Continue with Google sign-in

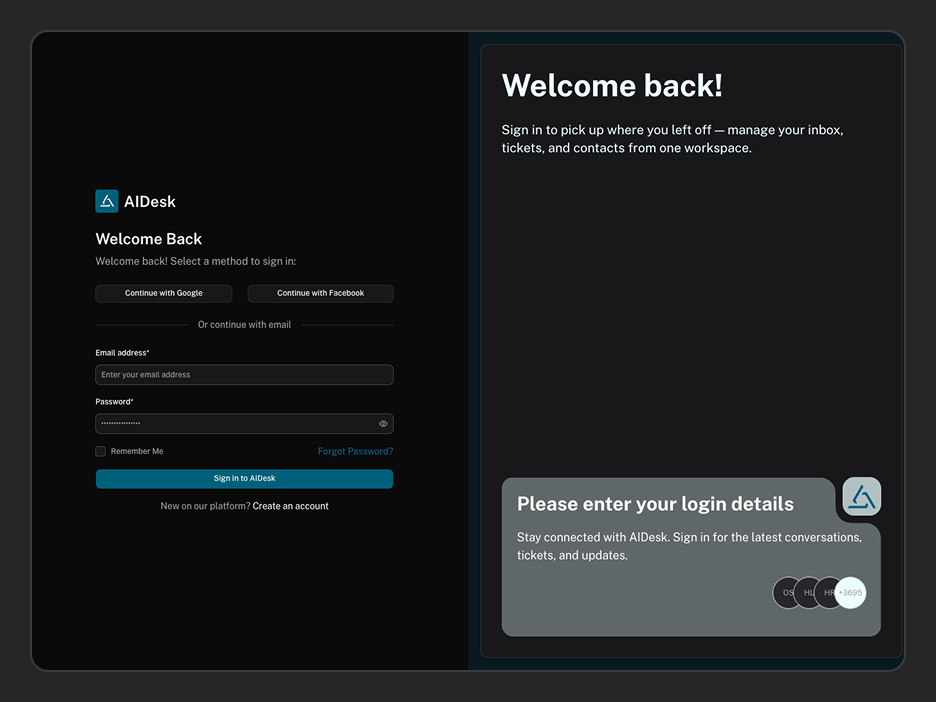pyautogui.click(x=164, y=293)
